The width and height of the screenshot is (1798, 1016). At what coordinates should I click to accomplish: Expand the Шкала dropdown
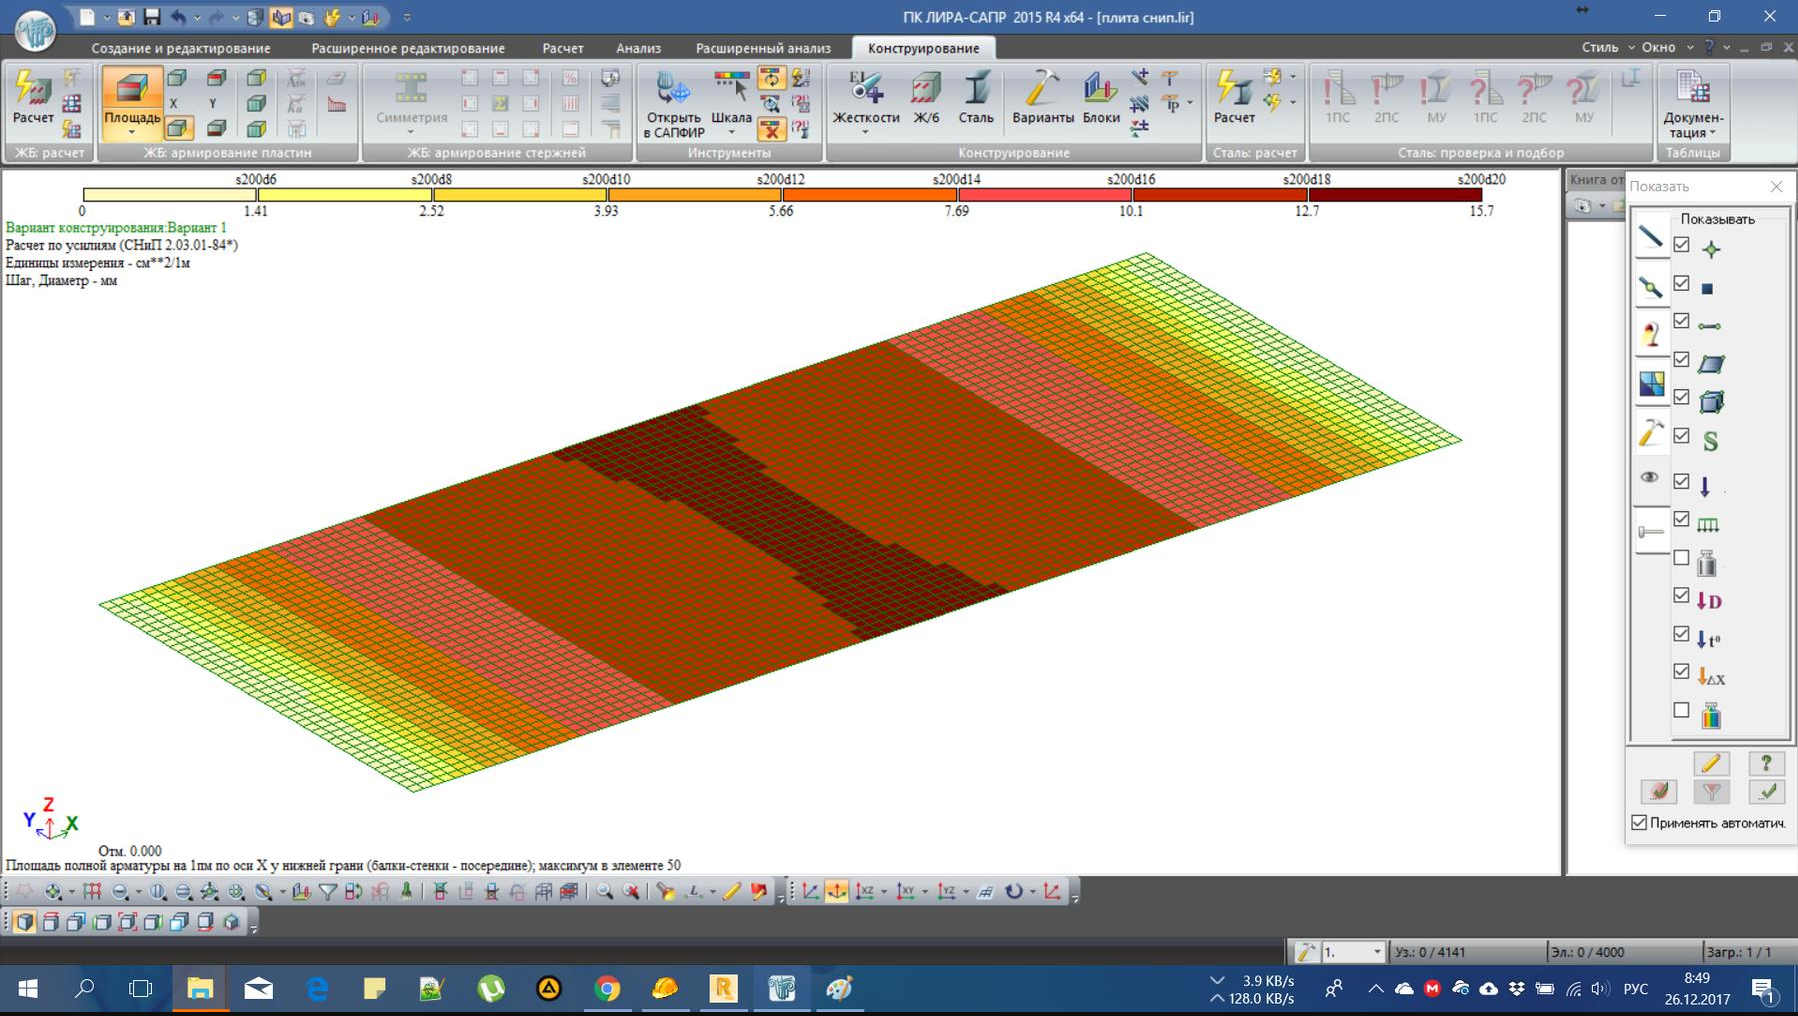[x=731, y=133]
